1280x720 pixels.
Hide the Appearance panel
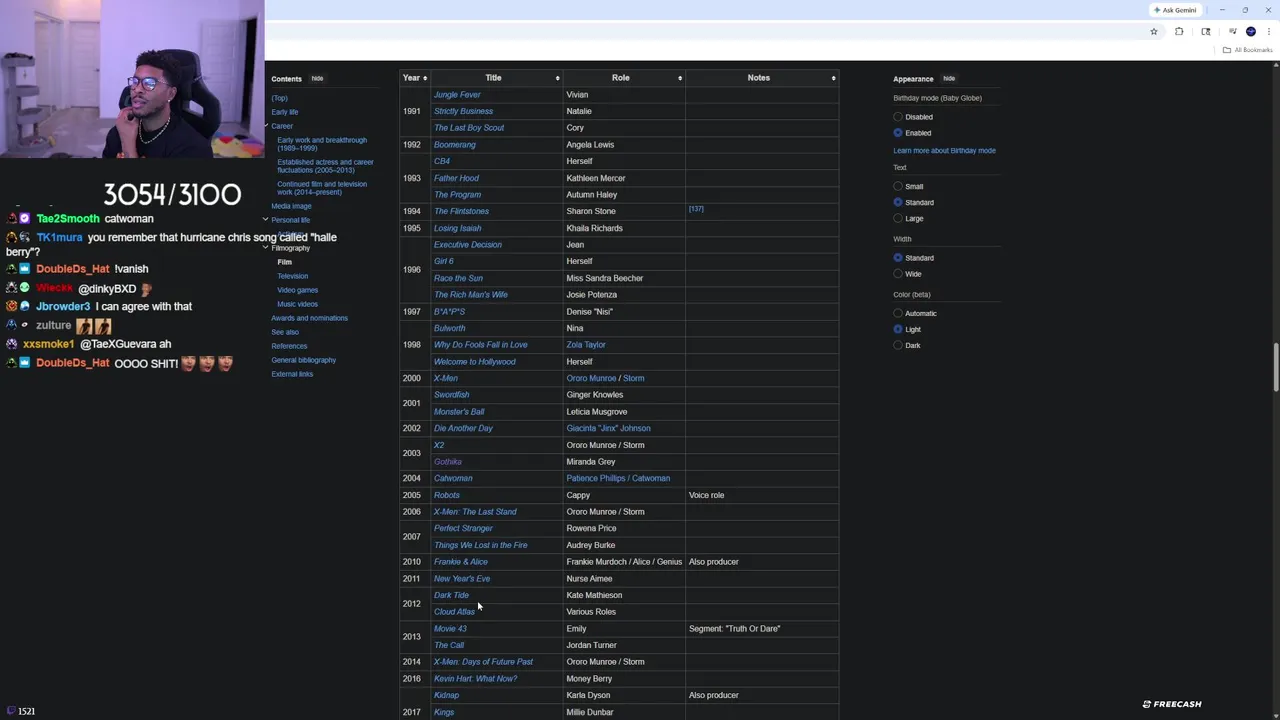point(949,78)
